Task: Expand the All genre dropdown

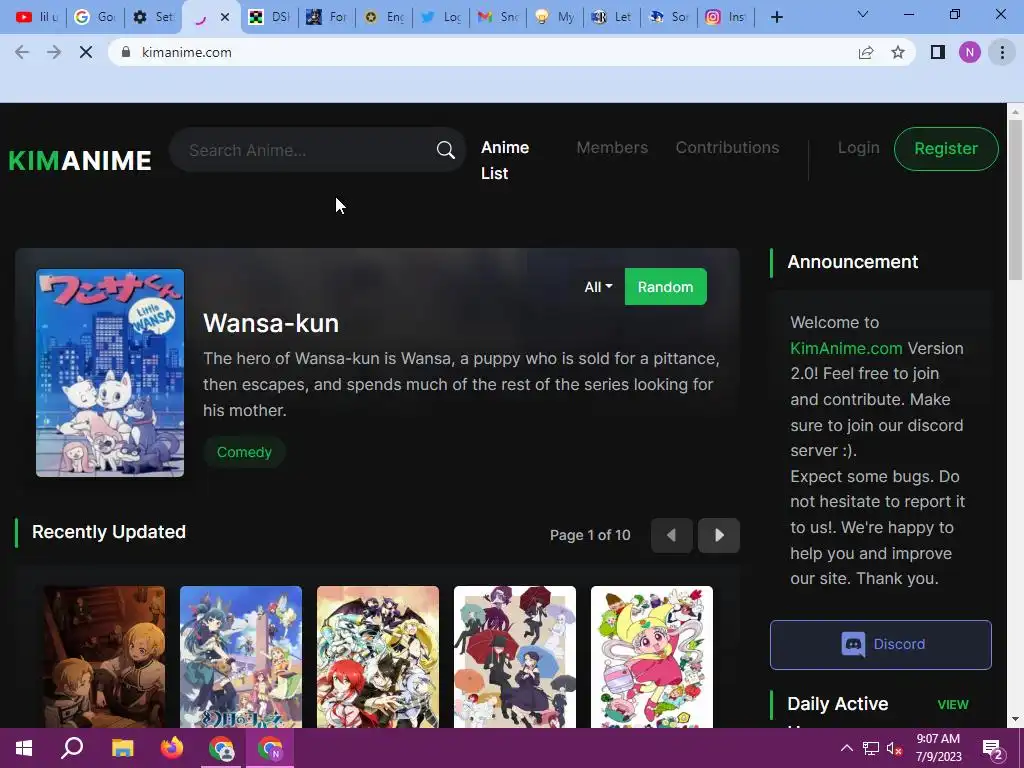Action: point(598,287)
